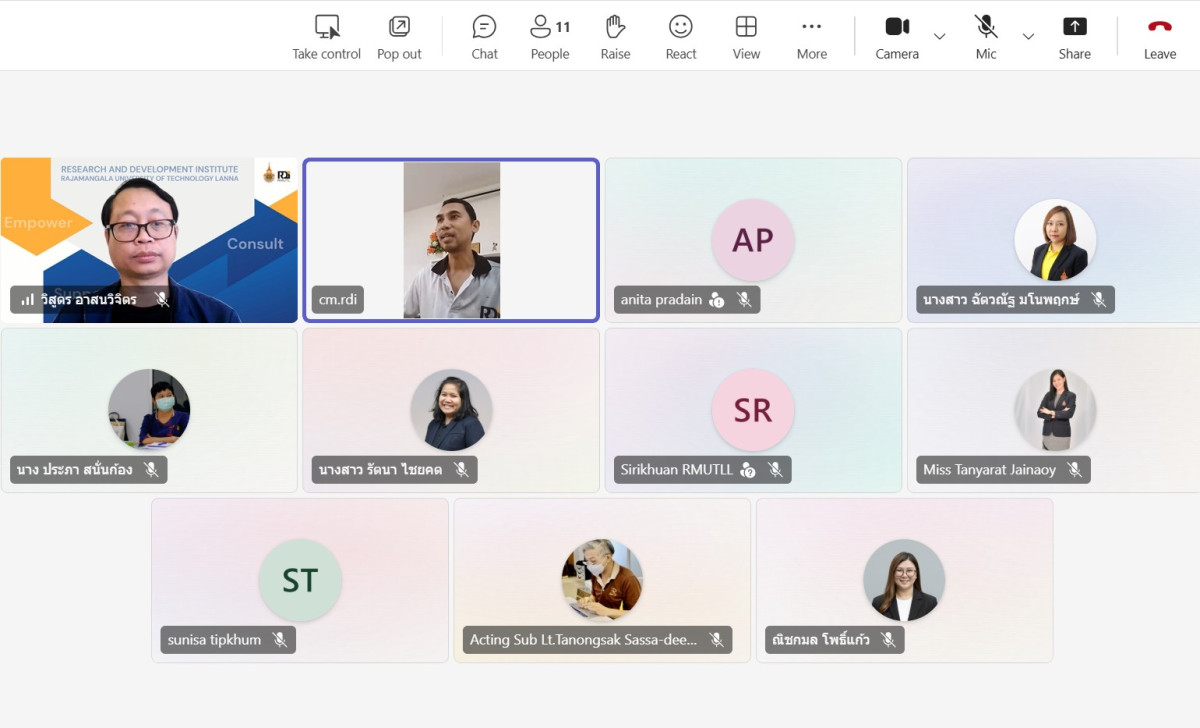Open the View layout menu

746,27
